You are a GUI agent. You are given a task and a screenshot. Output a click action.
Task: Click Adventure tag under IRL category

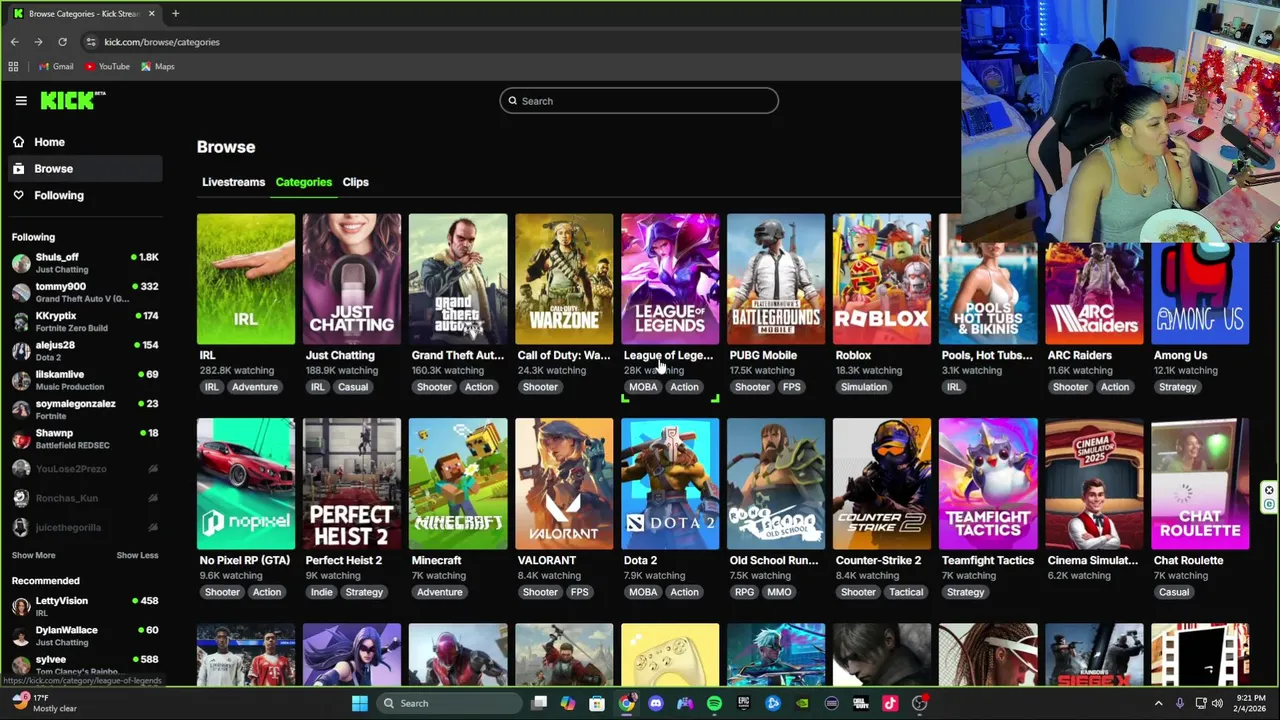[x=255, y=387]
